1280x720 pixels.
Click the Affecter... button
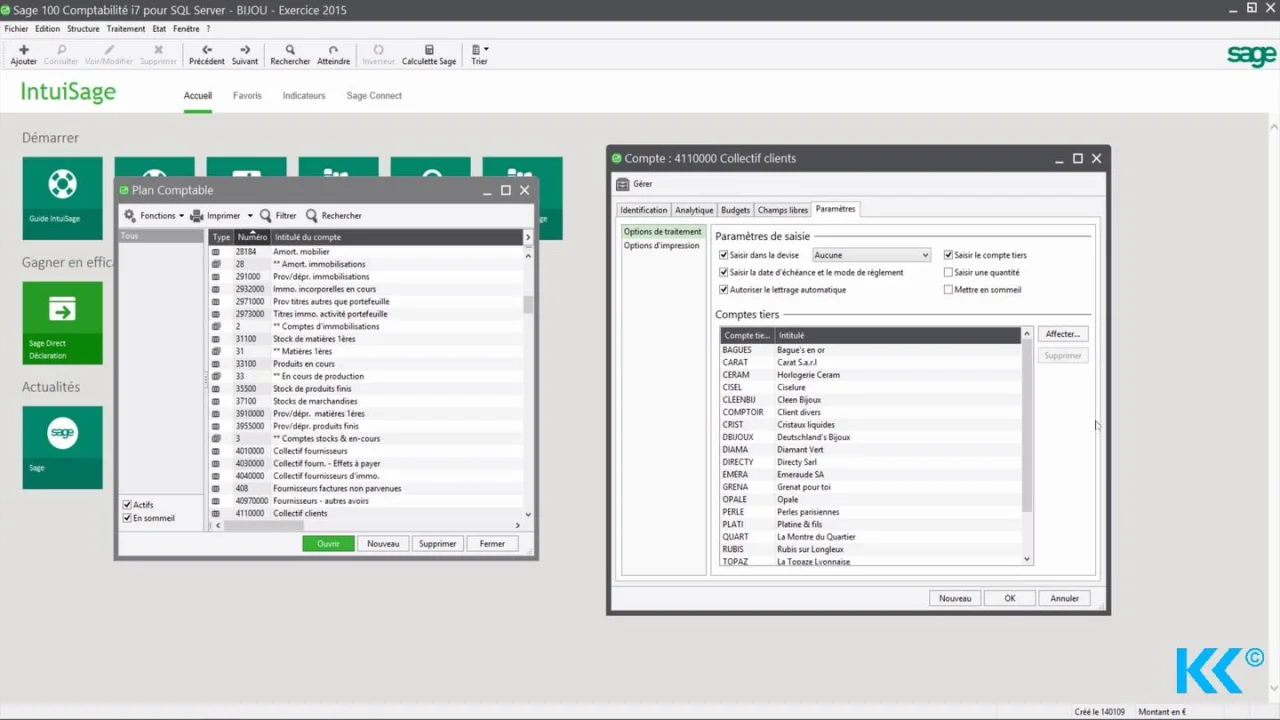pyautogui.click(x=1062, y=334)
